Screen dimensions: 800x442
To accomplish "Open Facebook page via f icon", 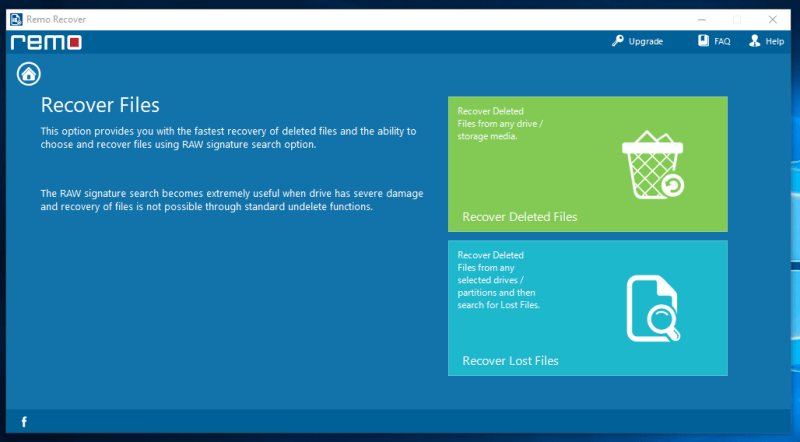I will tap(24, 422).
